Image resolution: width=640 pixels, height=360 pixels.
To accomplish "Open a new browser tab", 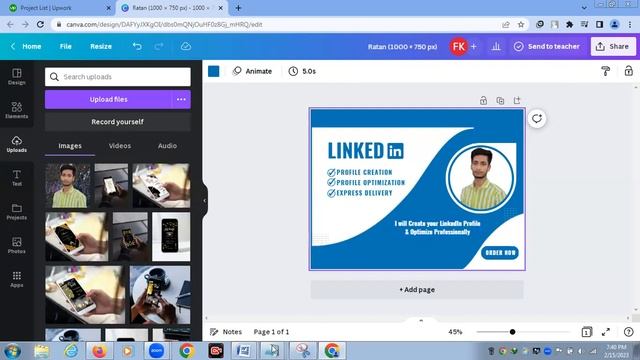I will [238, 8].
